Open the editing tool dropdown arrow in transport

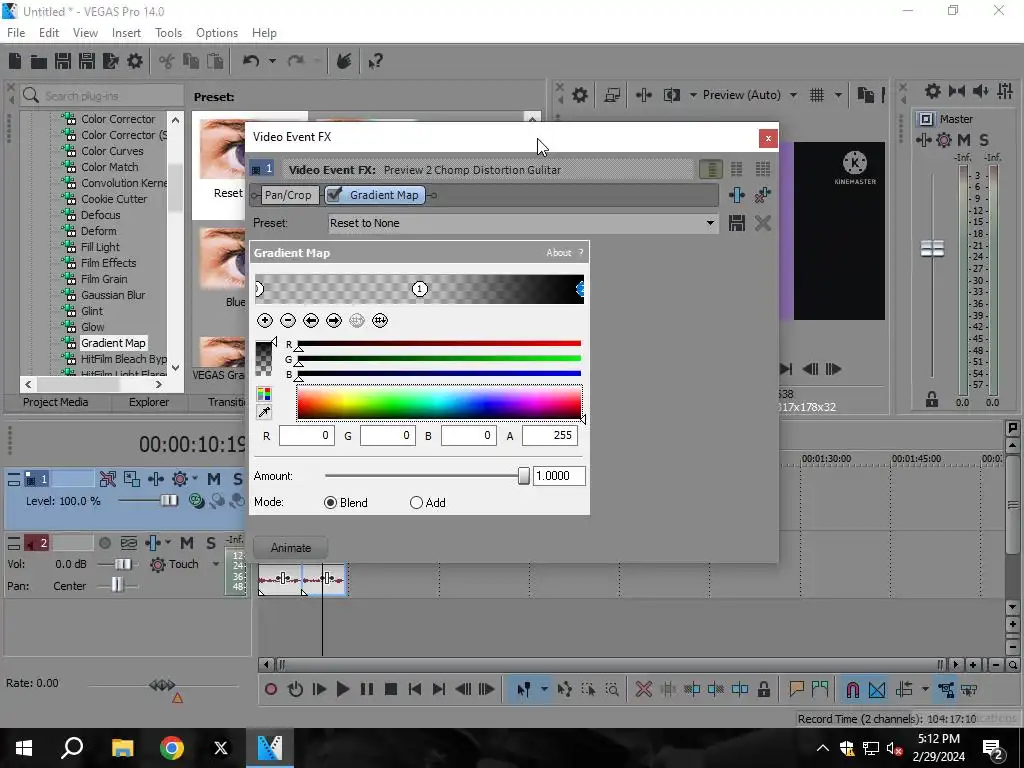pos(544,689)
